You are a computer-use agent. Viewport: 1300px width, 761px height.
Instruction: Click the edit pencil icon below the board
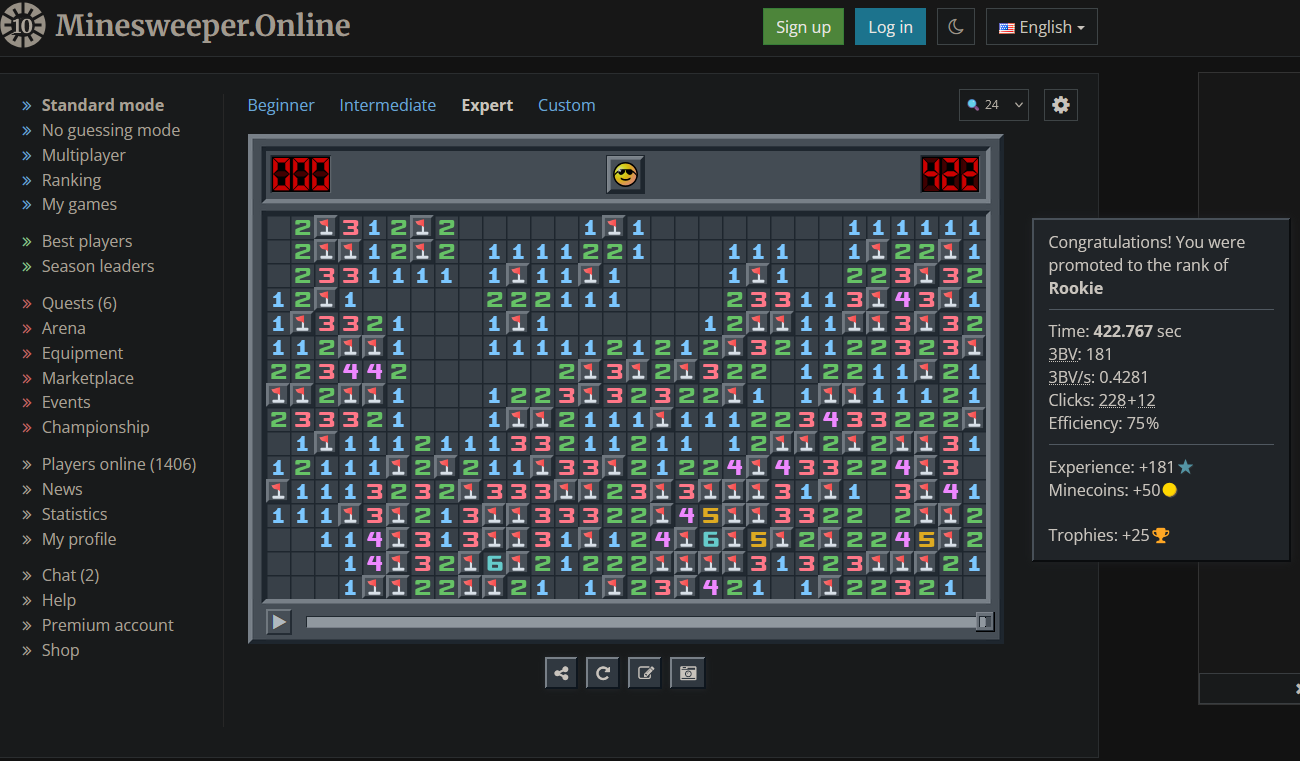point(645,673)
